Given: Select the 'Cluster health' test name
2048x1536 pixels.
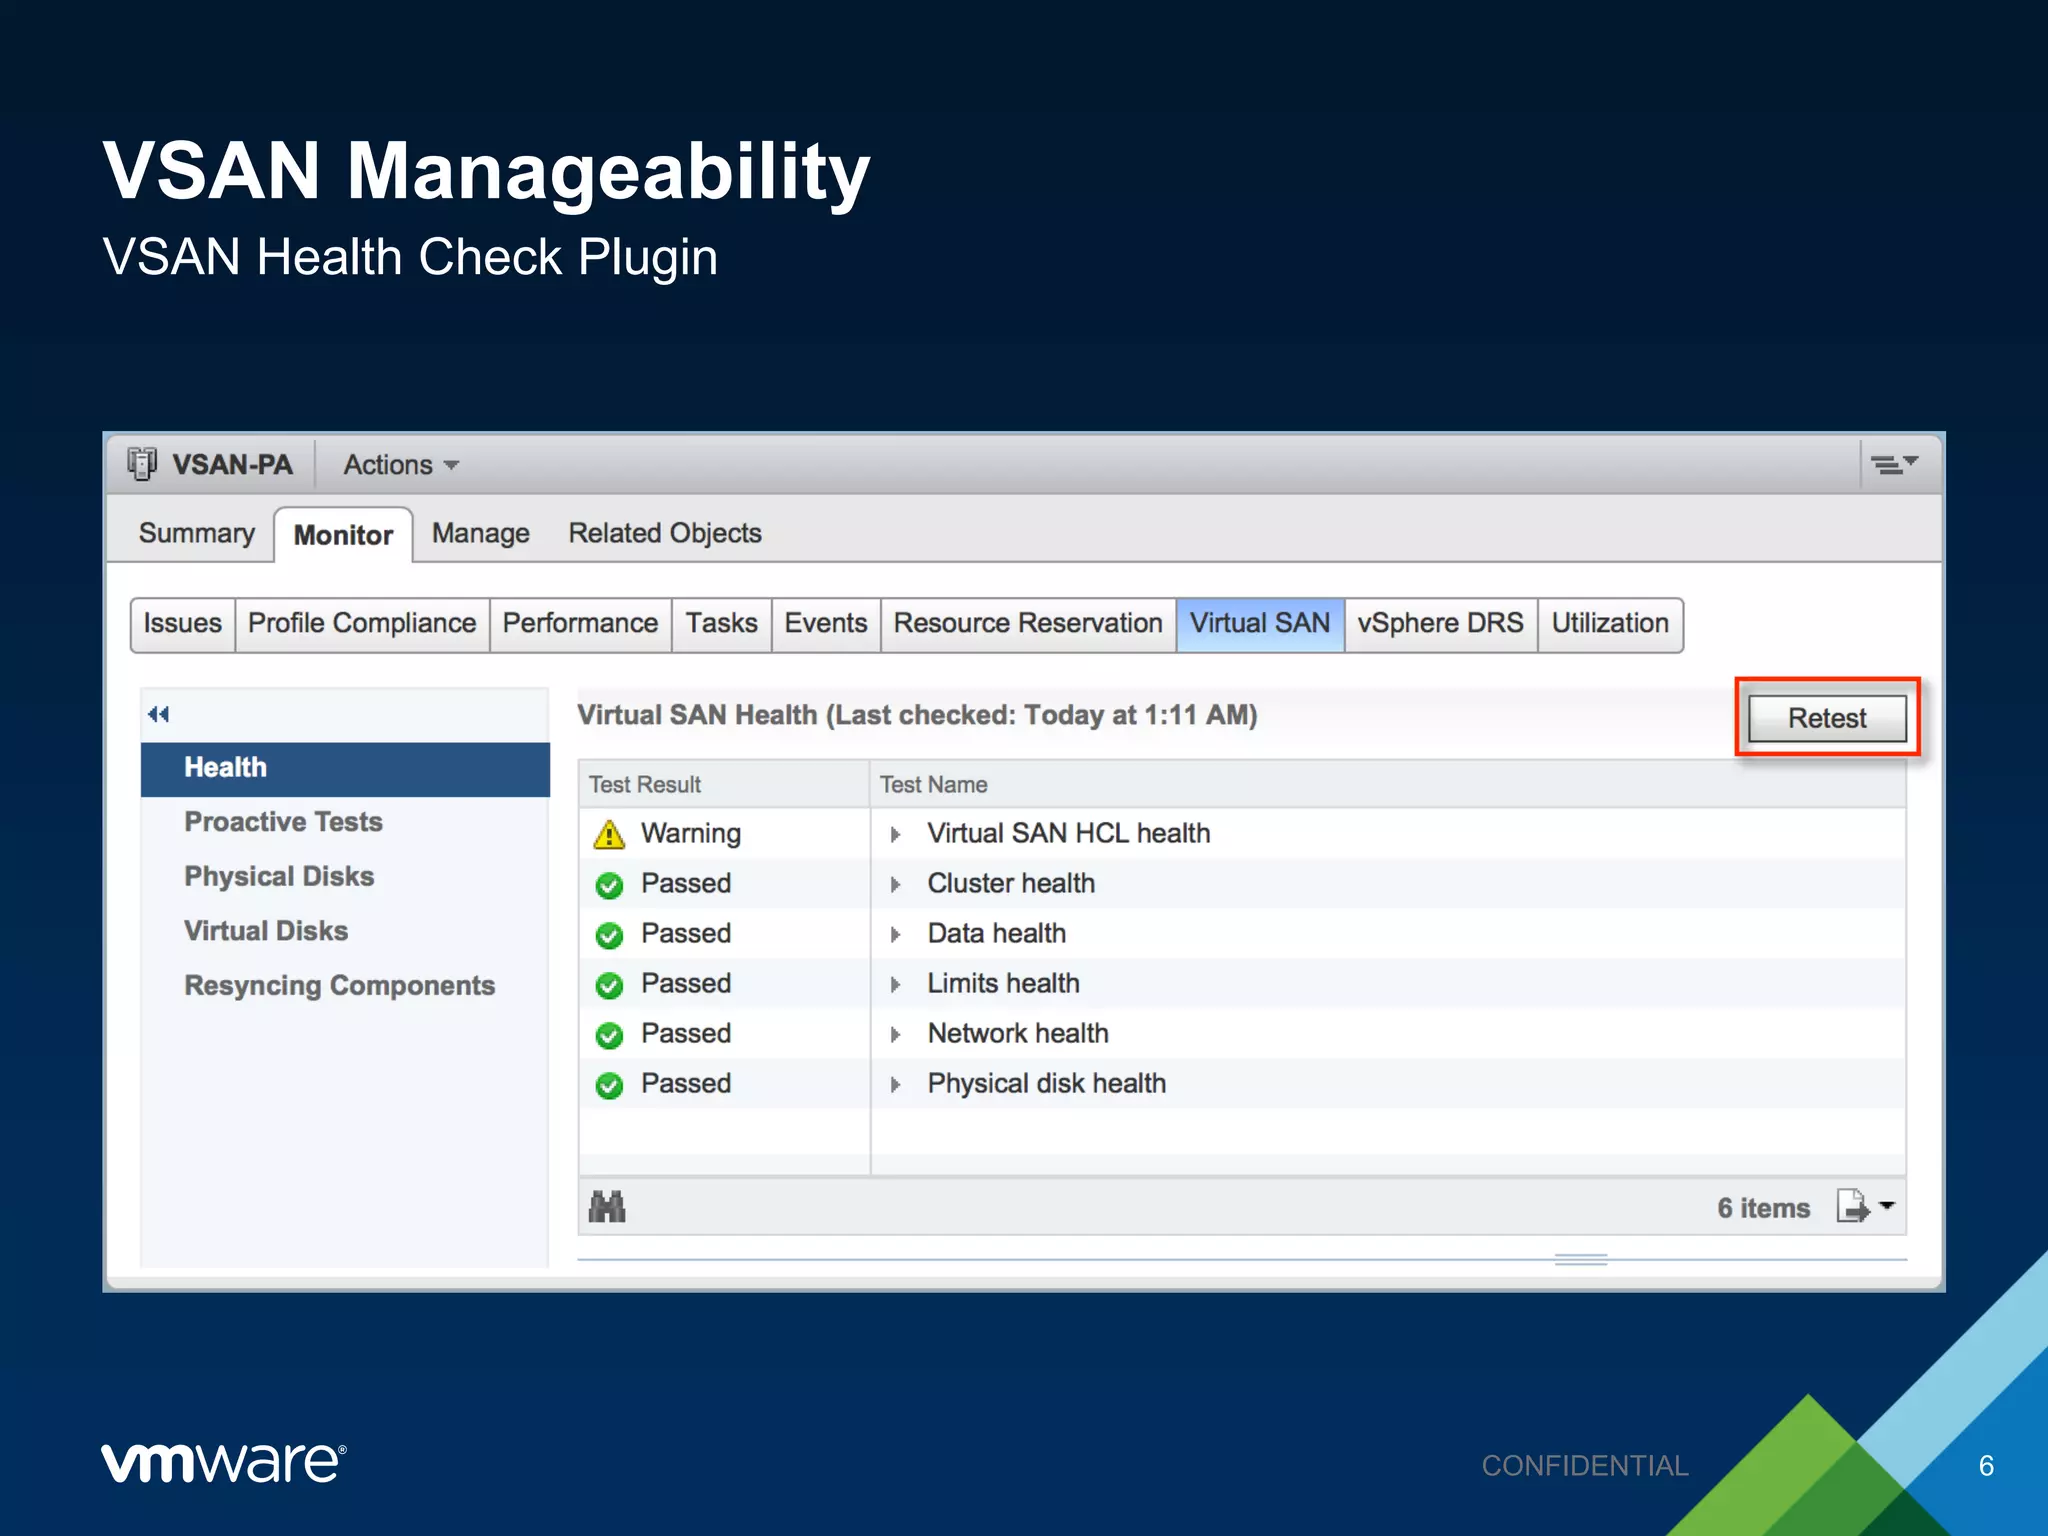Looking at the screenshot, I should coord(1011,884).
